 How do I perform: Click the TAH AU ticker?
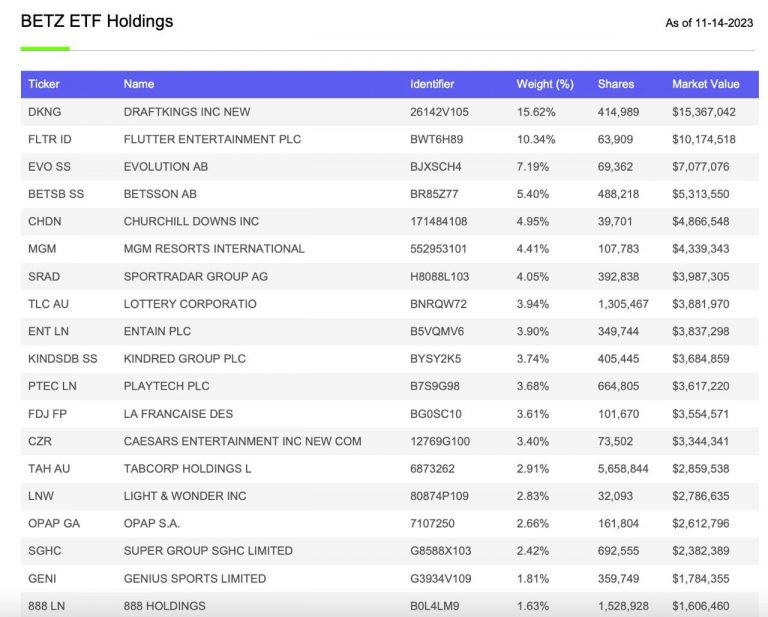coord(49,469)
